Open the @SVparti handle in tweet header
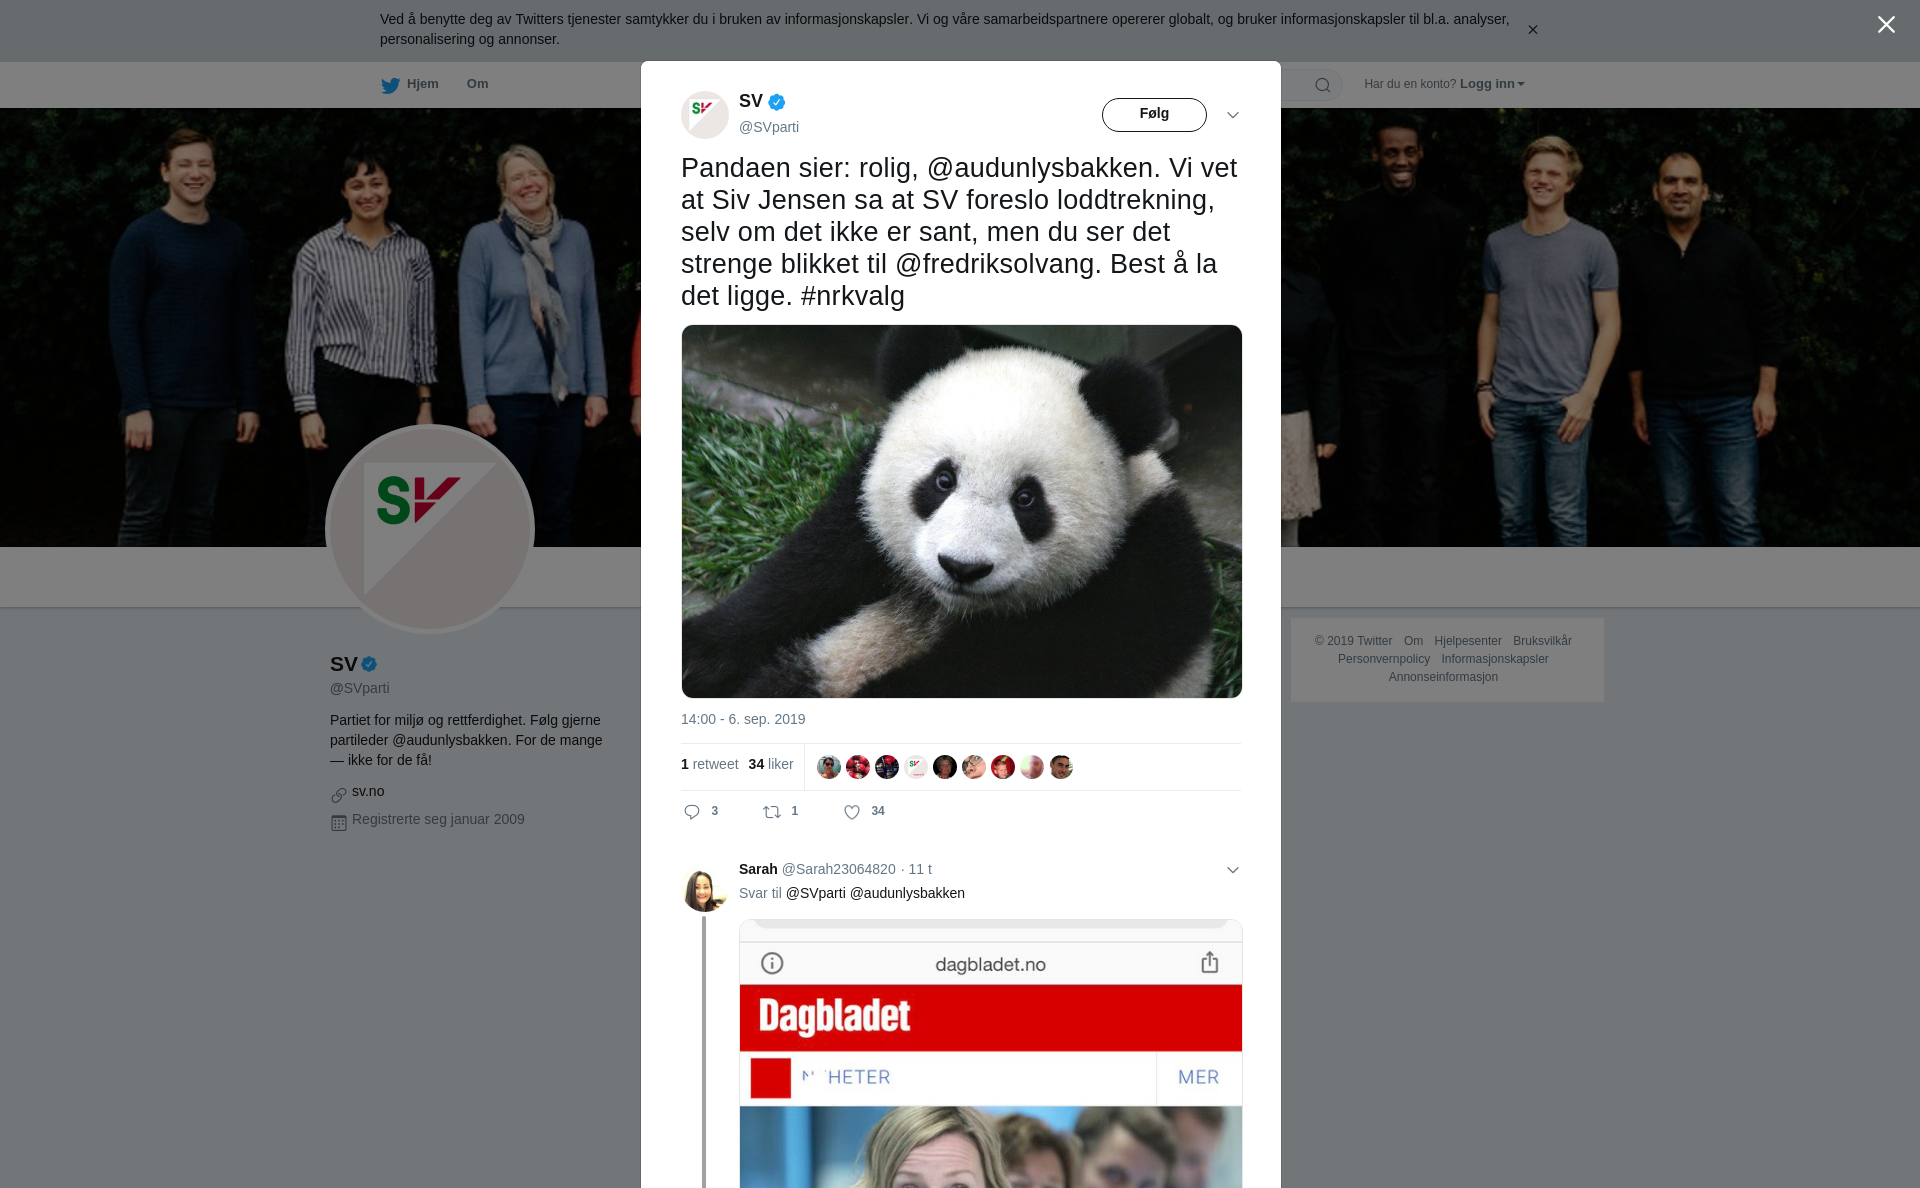The image size is (1920, 1188). 769,127
